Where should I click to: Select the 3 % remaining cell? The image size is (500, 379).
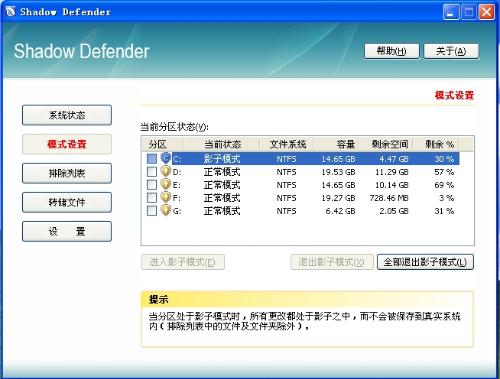(x=446, y=198)
